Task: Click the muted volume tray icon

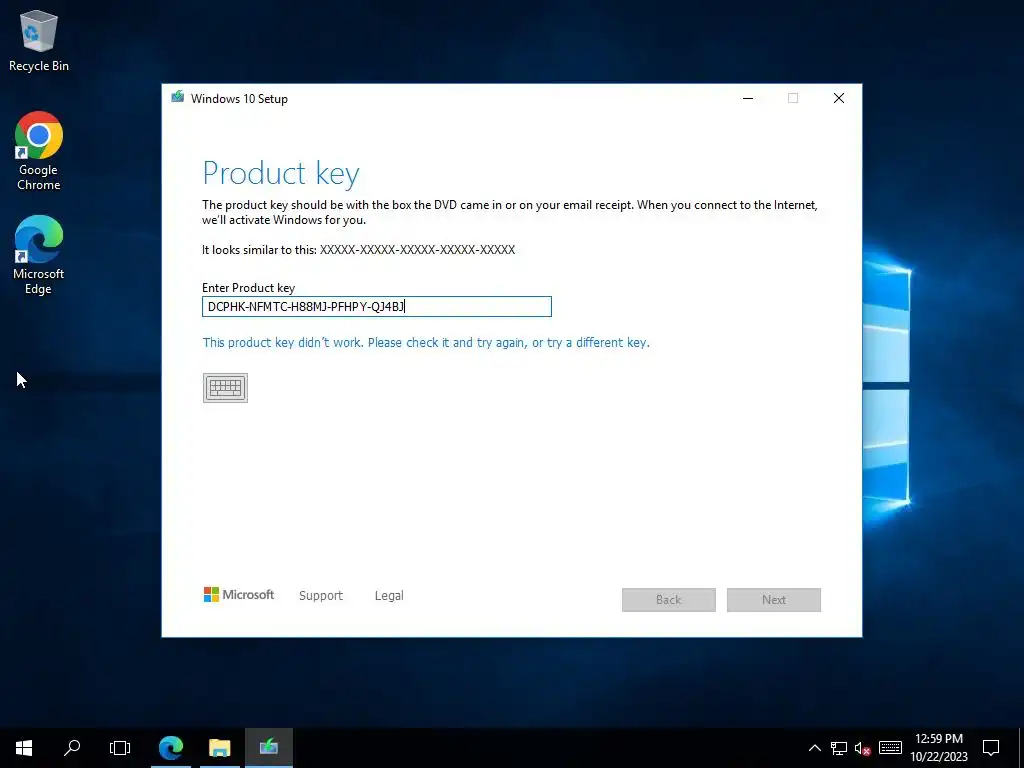Action: [x=863, y=748]
